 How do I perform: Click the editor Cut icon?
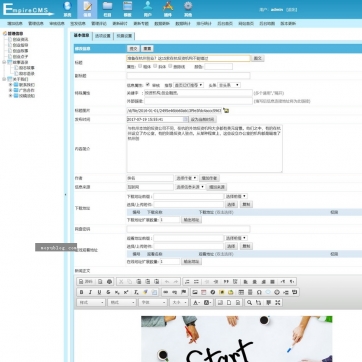coord(121,282)
